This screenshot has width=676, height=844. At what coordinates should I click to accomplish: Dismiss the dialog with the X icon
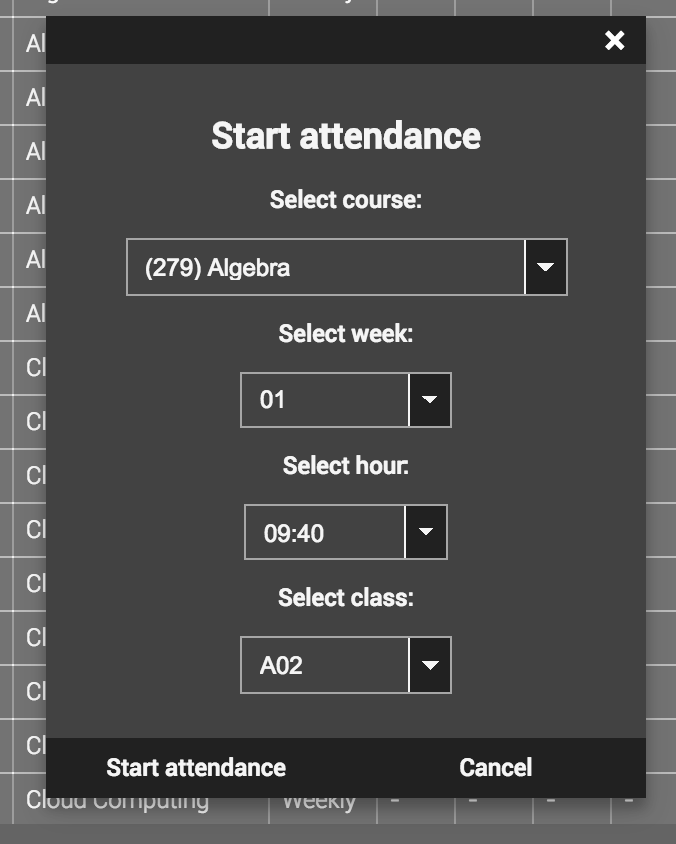614,41
